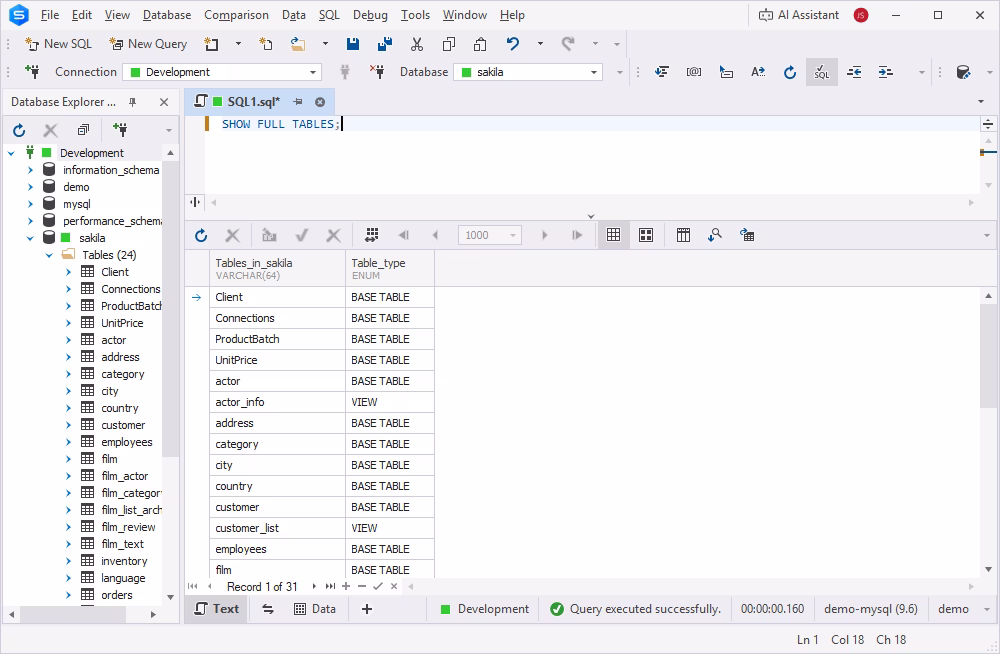
Task: Collapse the Tables (24) folder
Action: point(49,255)
